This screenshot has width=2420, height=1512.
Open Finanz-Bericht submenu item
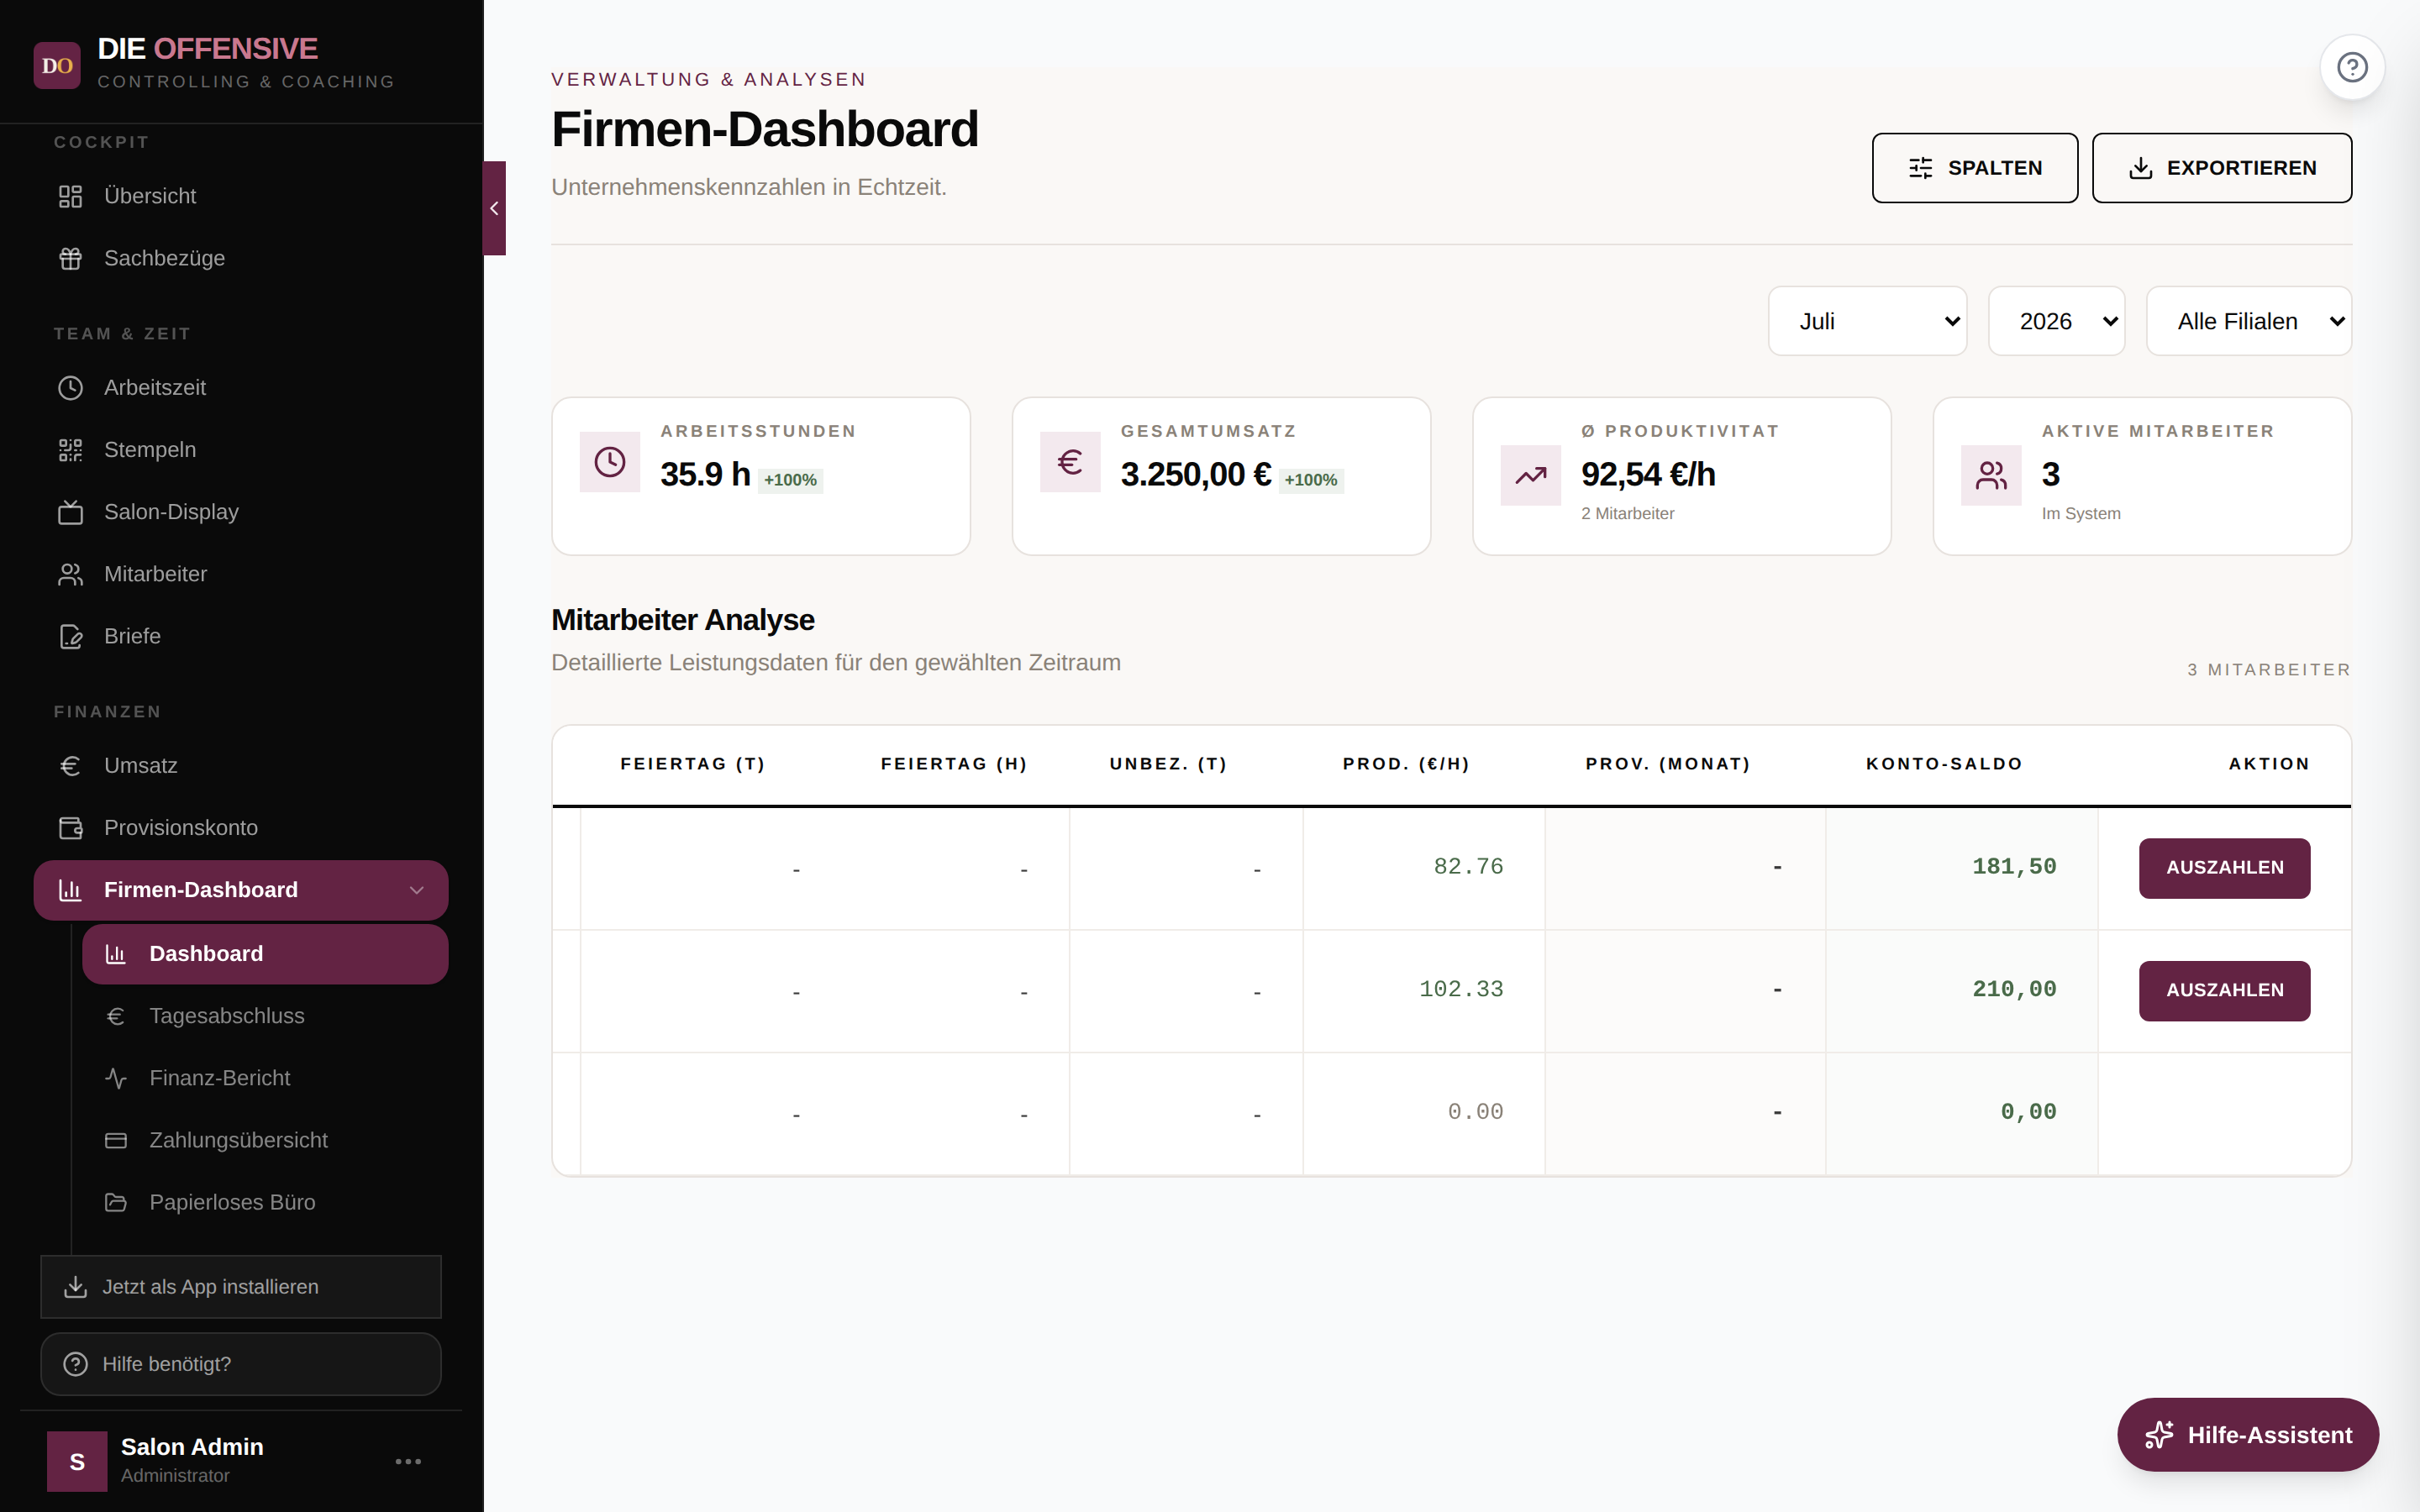coord(265,1078)
